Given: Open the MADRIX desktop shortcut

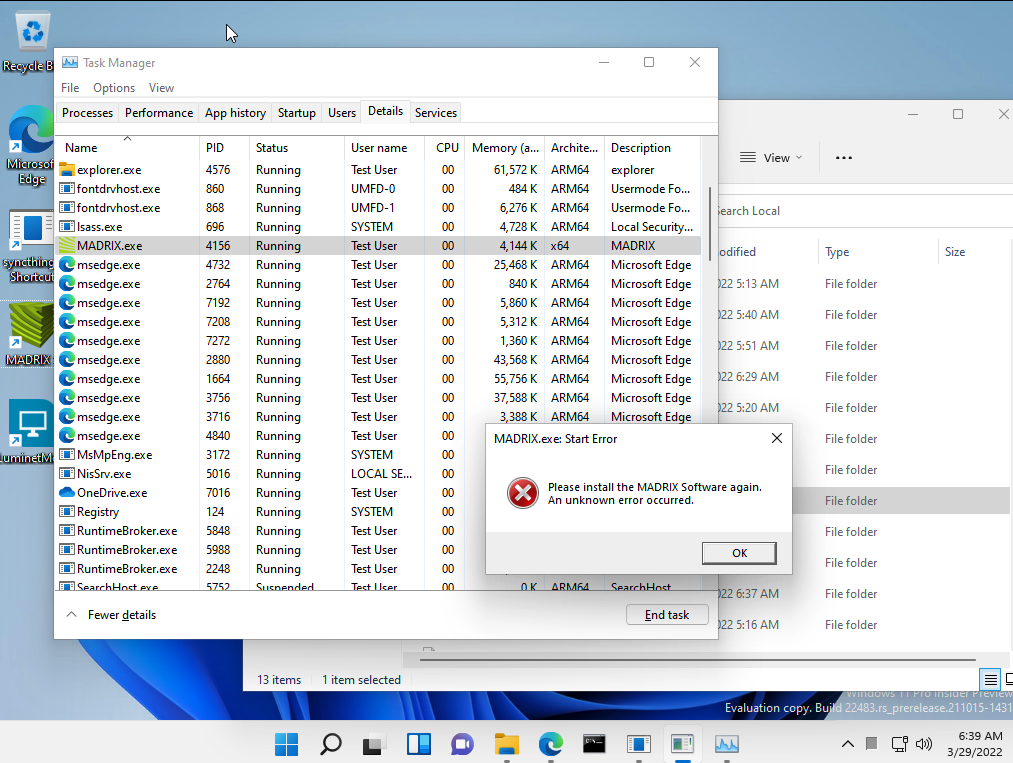Looking at the screenshot, I should pyautogui.click(x=29, y=334).
